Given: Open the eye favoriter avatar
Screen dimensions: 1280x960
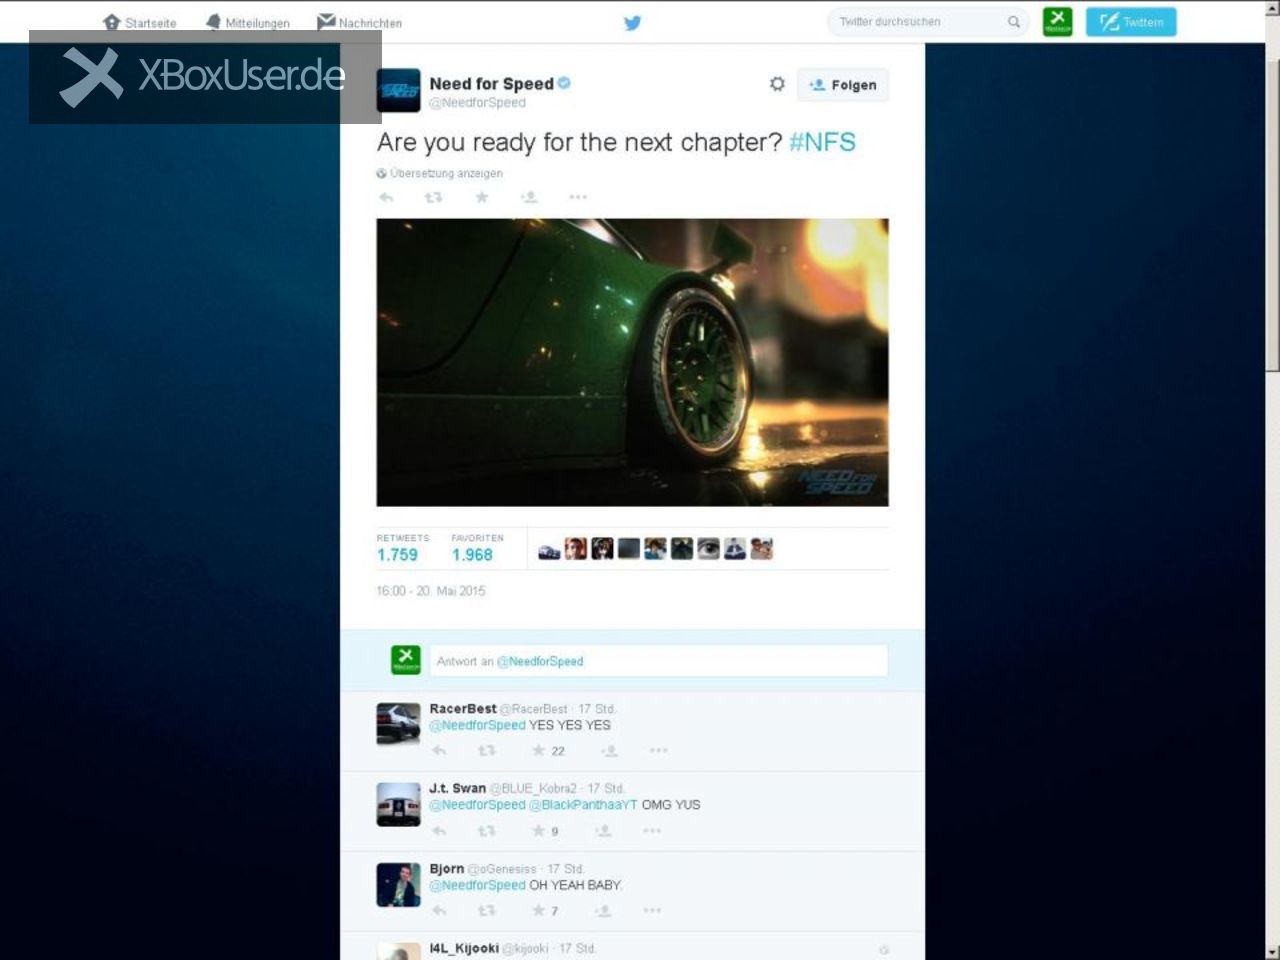Looking at the screenshot, I should [x=708, y=549].
